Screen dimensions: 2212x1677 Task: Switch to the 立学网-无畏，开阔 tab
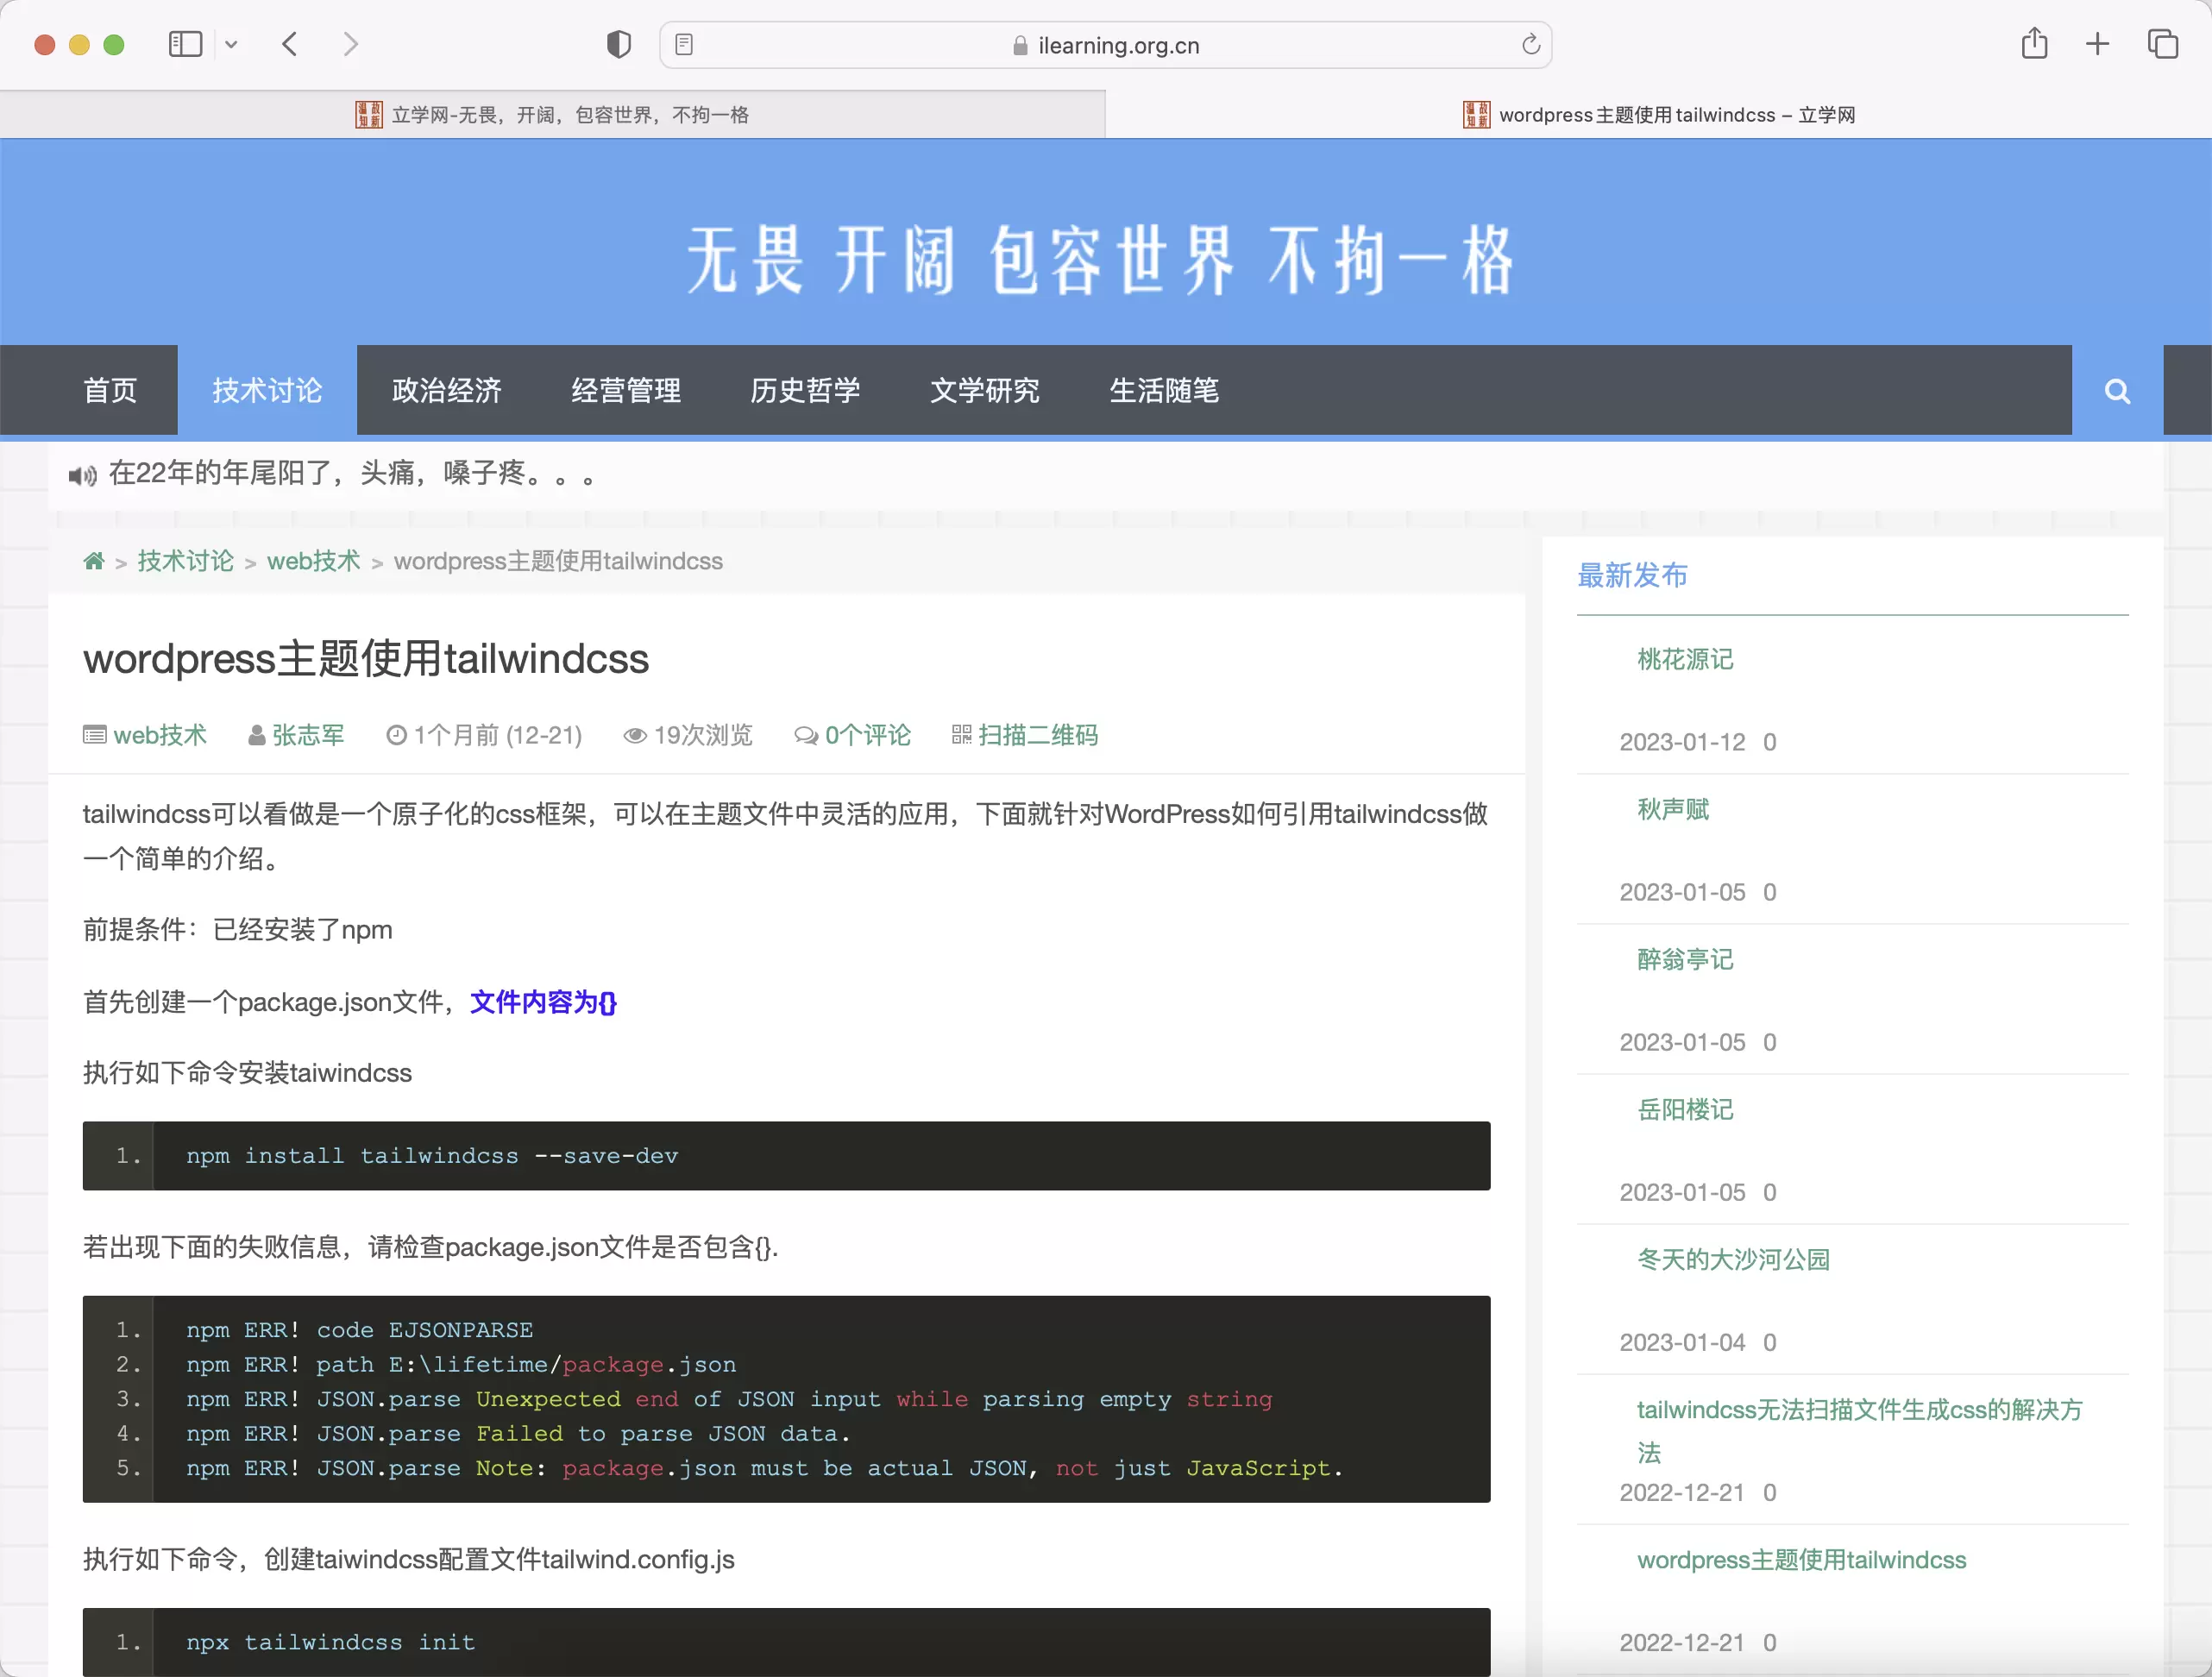click(552, 114)
